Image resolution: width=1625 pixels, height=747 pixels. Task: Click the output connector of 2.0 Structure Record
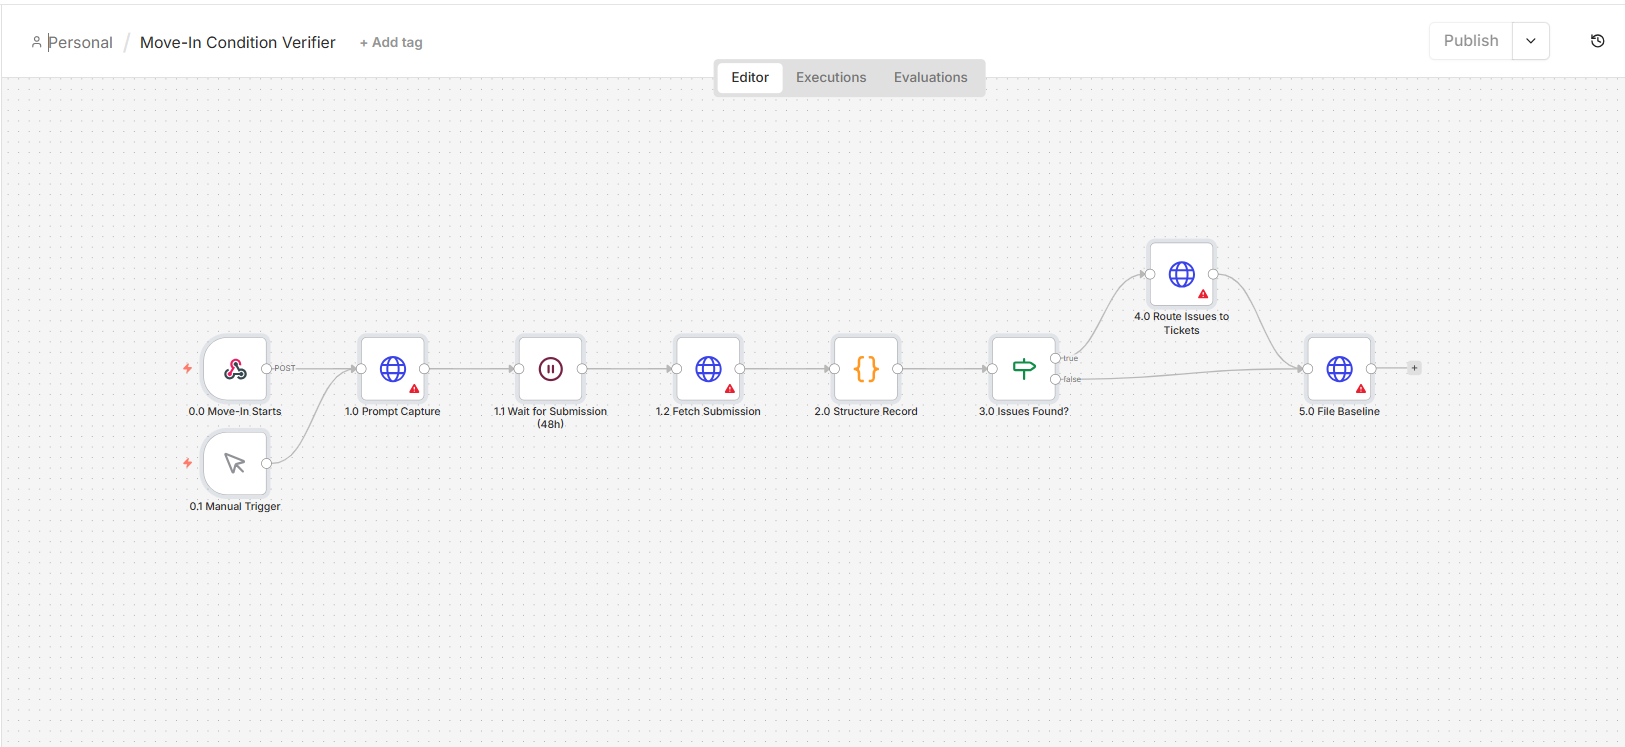tap(898, 369)
